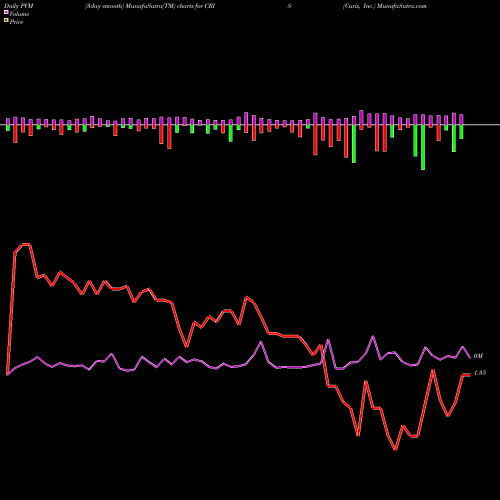Click the Volume legend label
The image size is (500, 500).
19,14
